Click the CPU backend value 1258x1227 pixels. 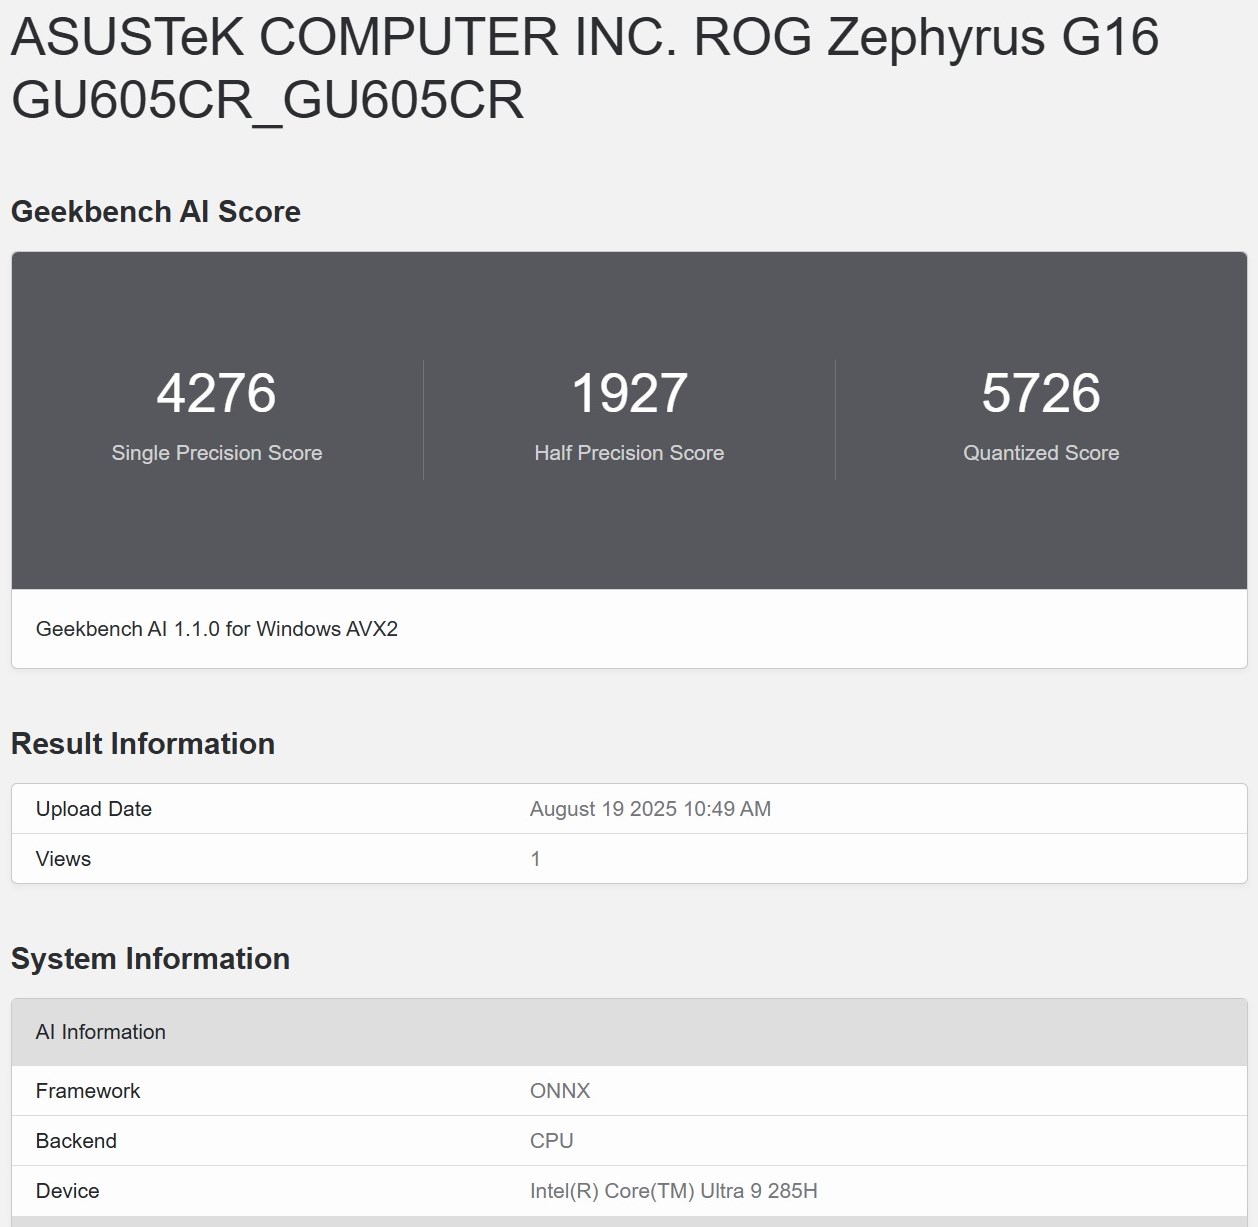(551, 1141)
